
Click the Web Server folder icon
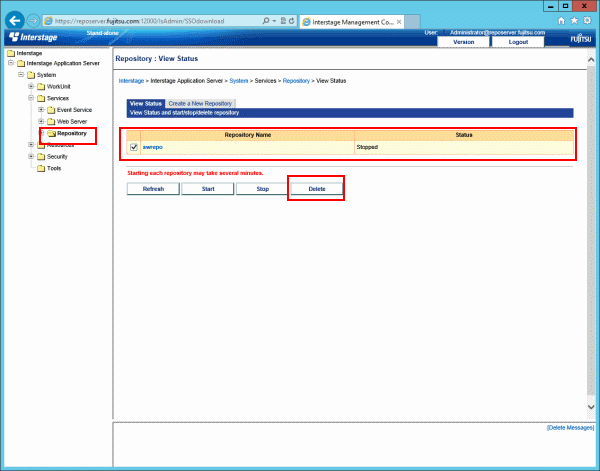click(x=51, y=122)
